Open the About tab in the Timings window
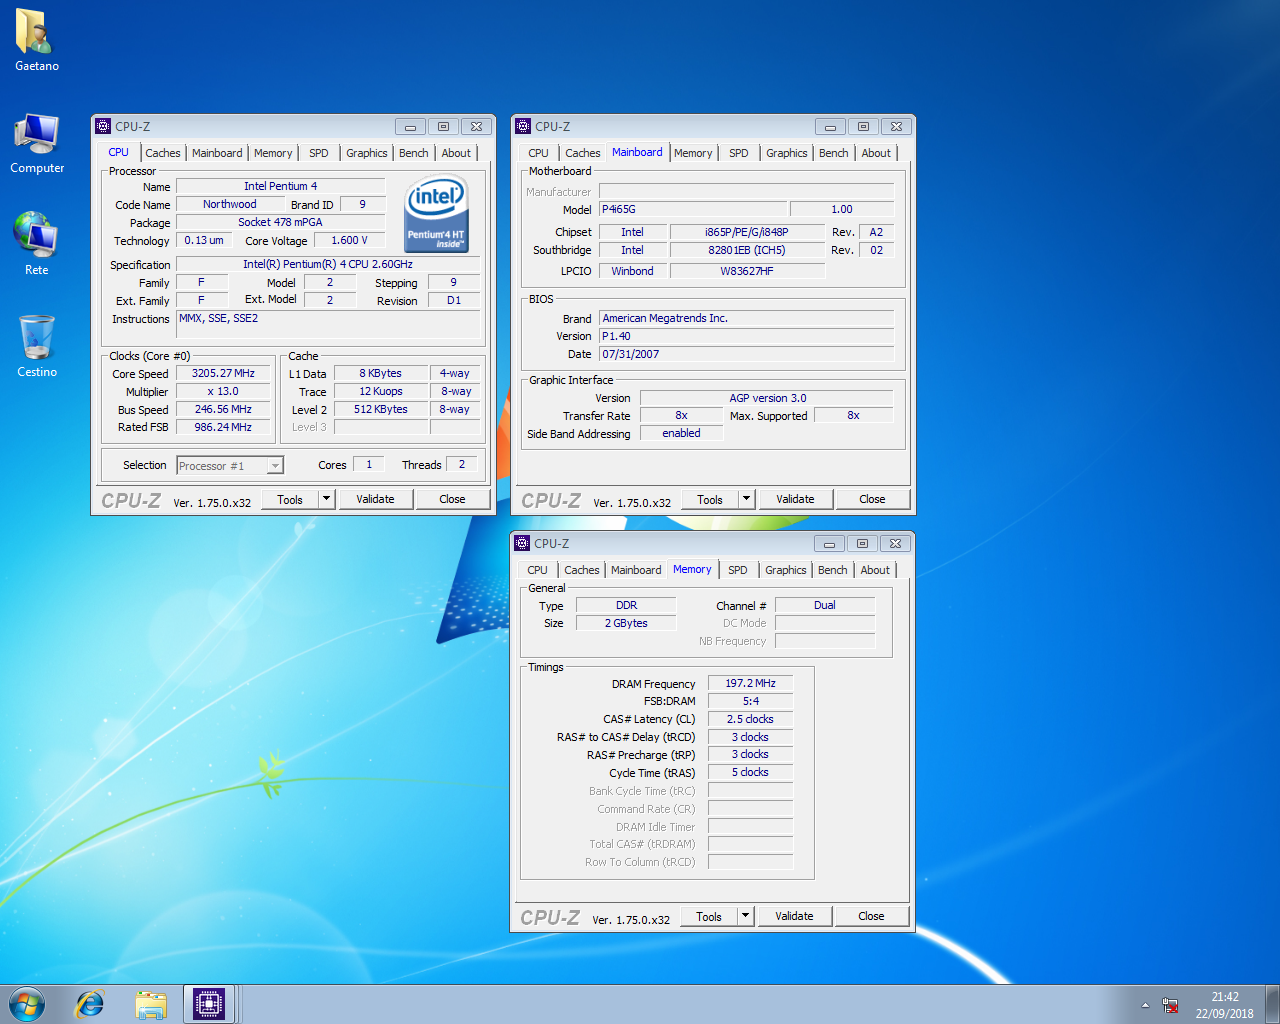 [x=876, y=570]
